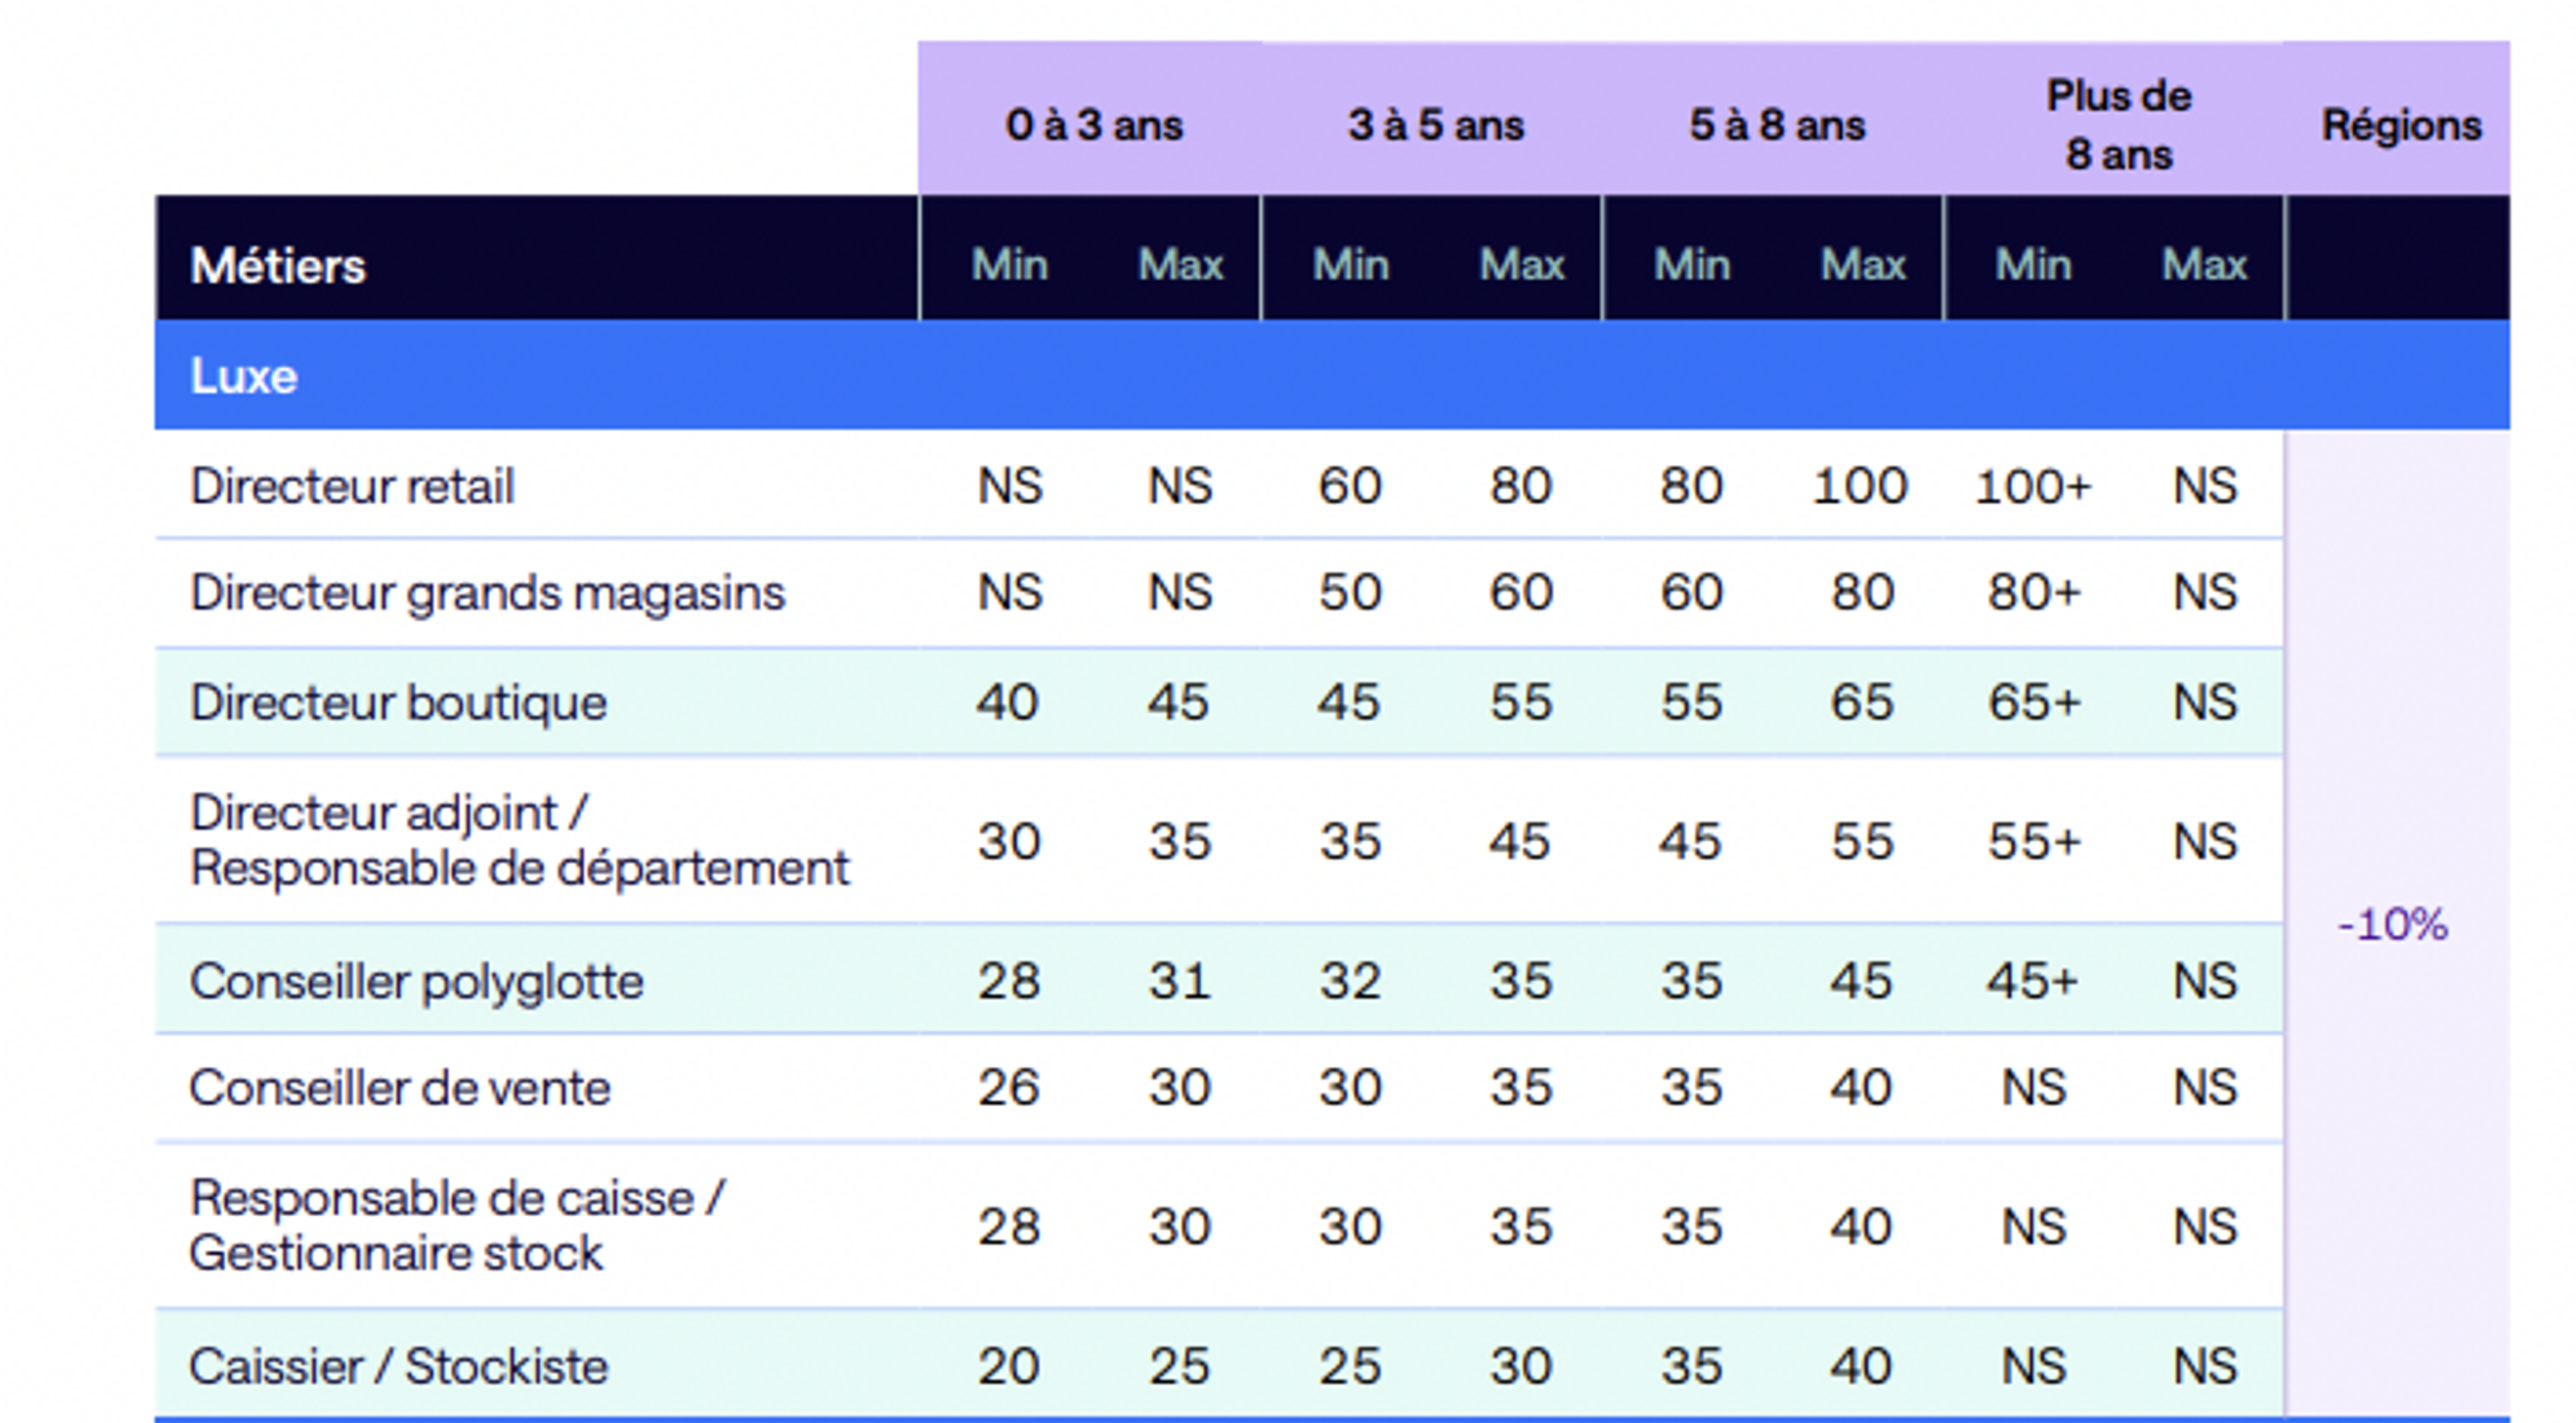Click the Métiers column header
Screen dimensions: 2576x1423
point(278,266)
